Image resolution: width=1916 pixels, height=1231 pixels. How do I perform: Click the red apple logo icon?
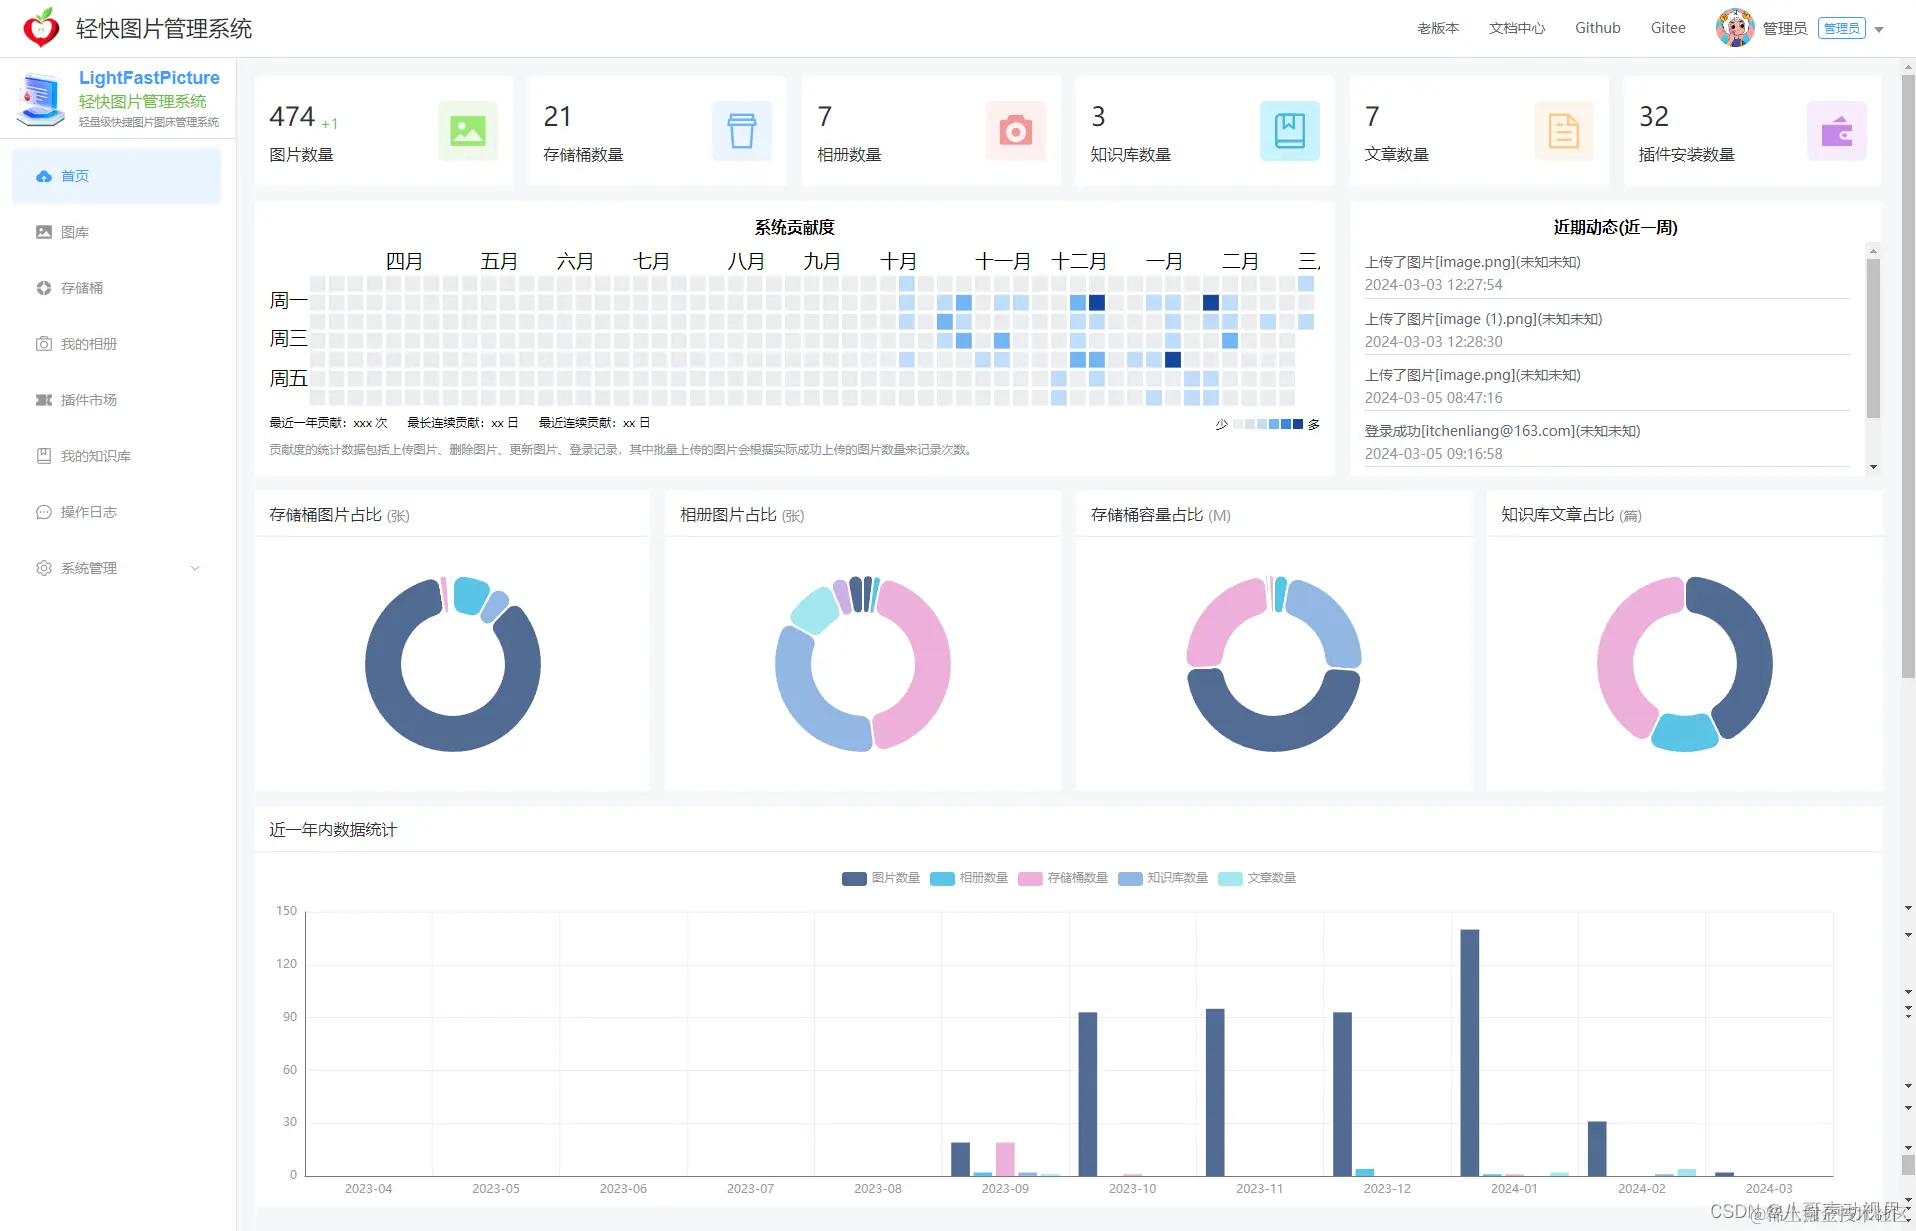41,28
